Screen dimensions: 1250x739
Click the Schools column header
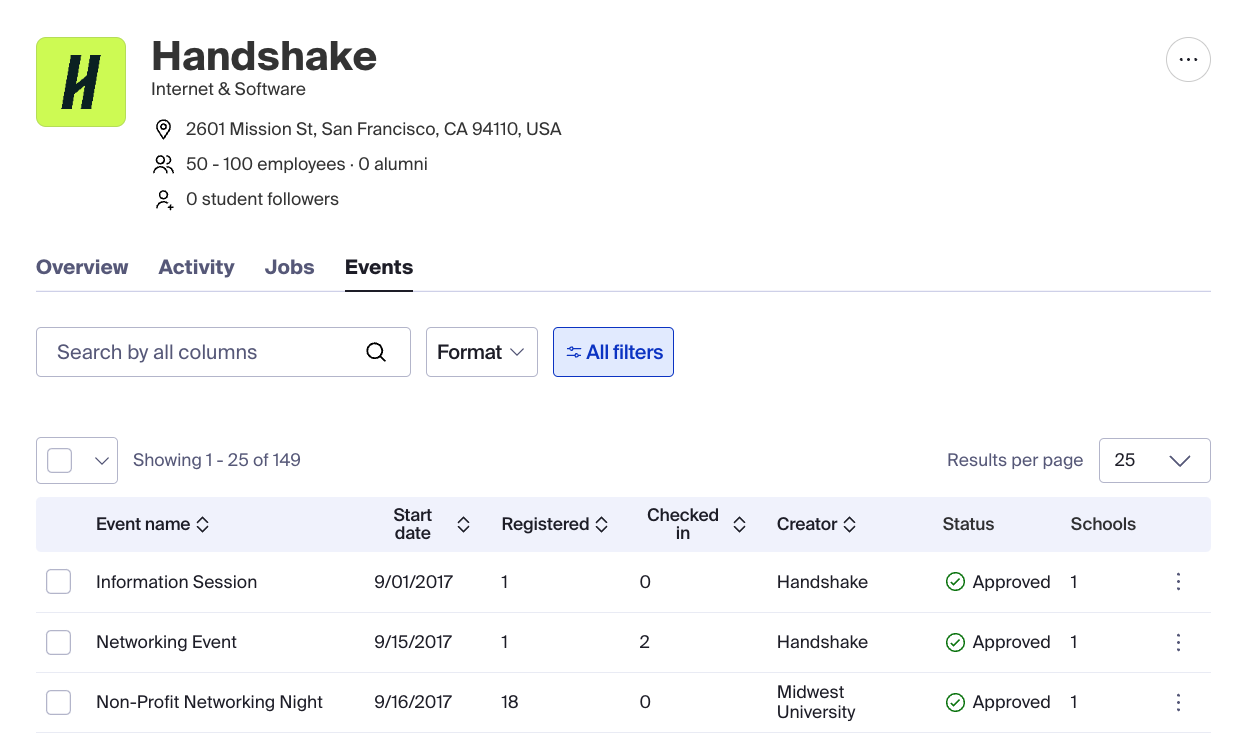click(1104, 524)
